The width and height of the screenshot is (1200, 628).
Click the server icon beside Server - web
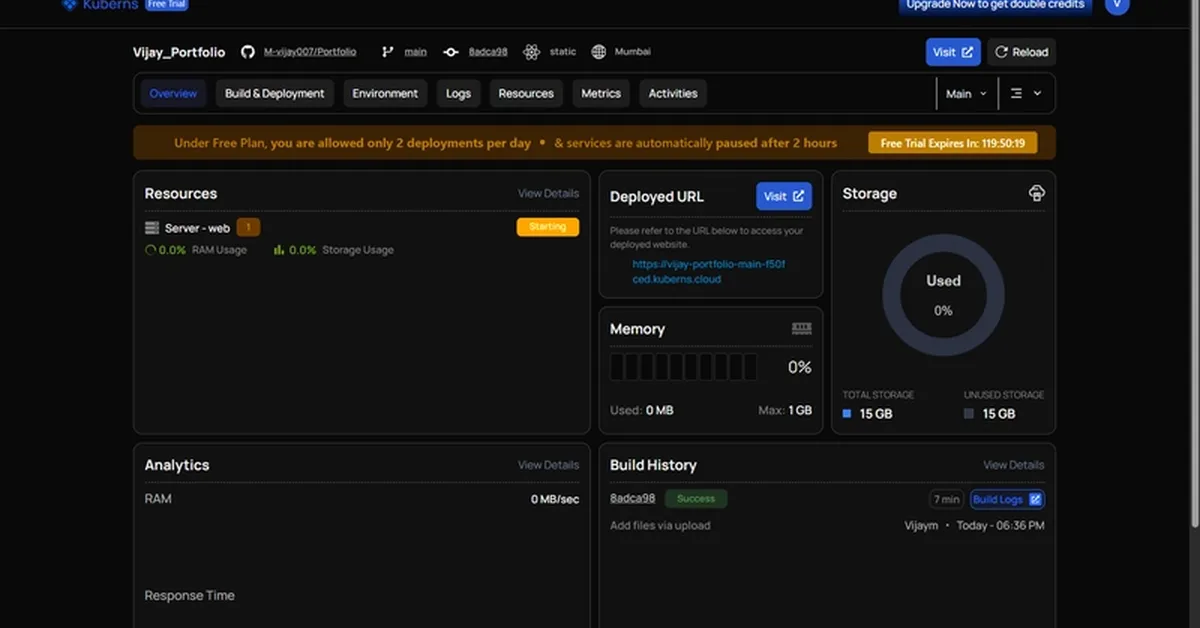click(152, 228)
